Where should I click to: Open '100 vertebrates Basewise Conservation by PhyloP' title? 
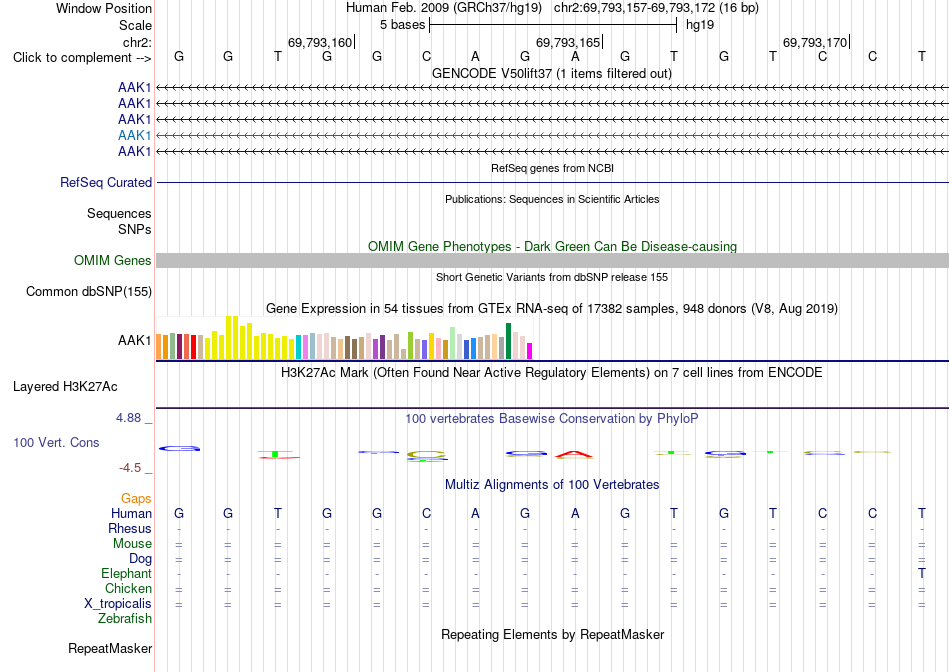click(x=551, y=418)
